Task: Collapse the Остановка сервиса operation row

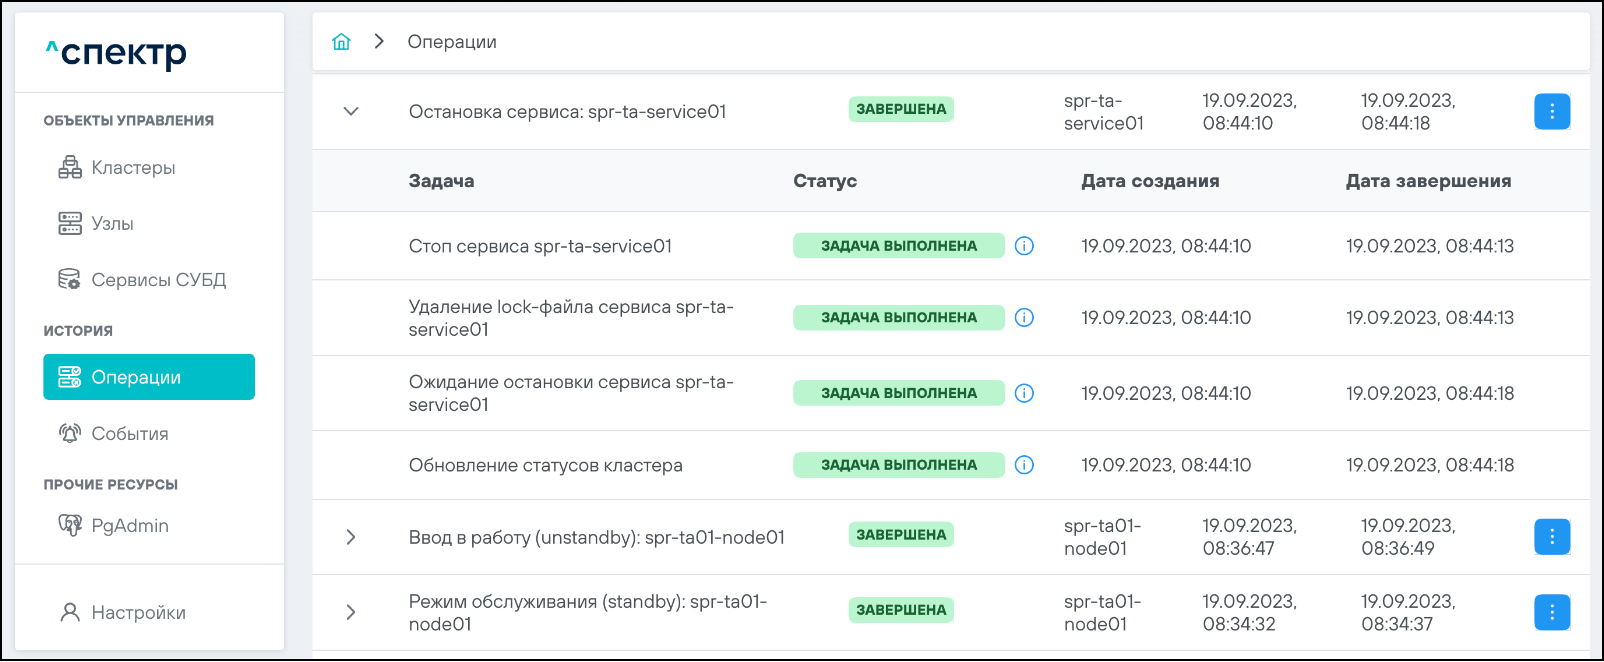Action: coord(351,112)
